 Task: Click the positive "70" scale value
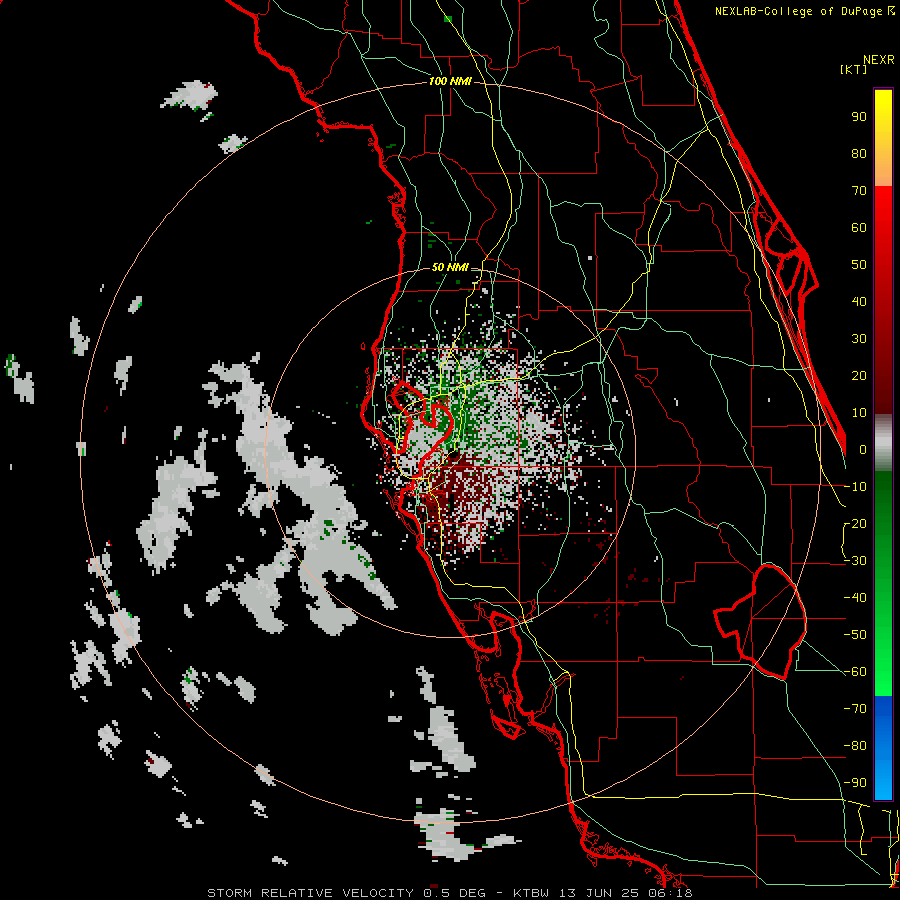(x=859, y=191)
